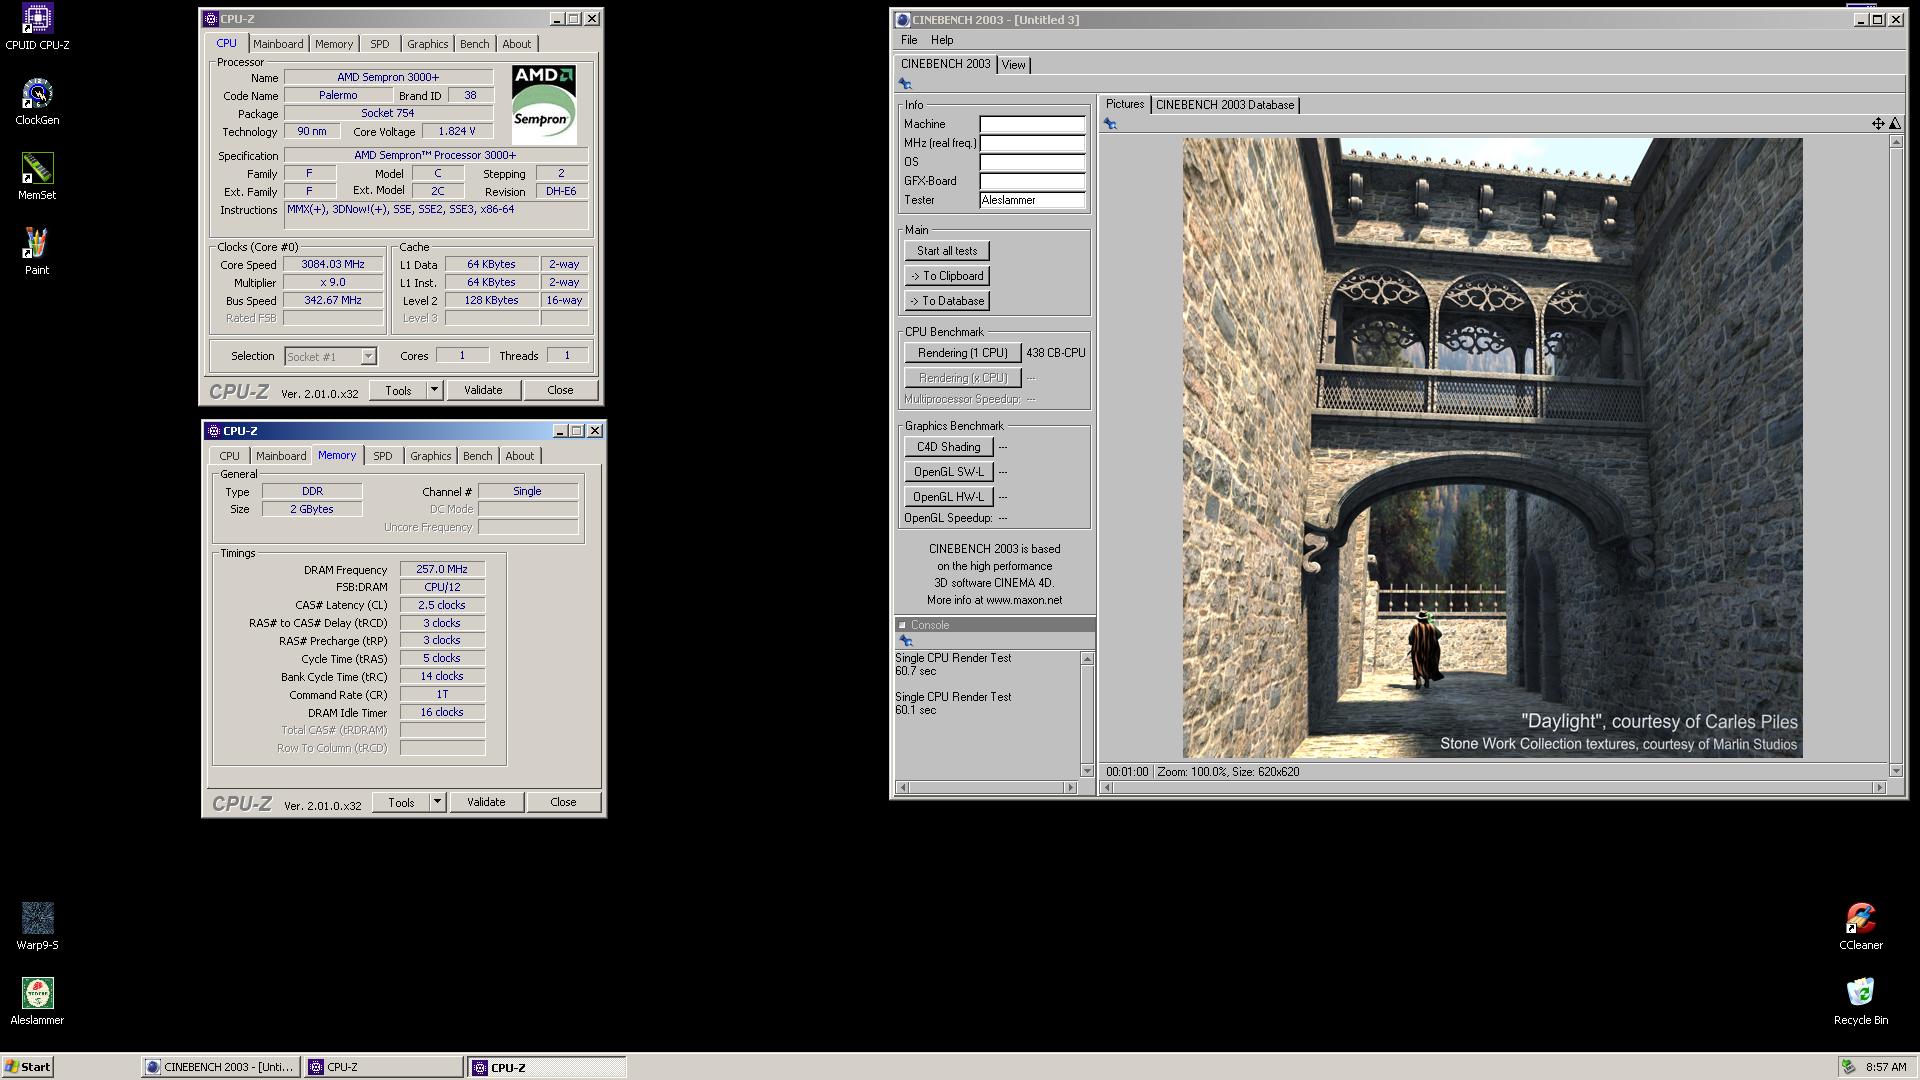Switch to CPU tab in bottom CPU-Z
1920x1080 pixels.
pyautogui.click(x=229, y=456)
